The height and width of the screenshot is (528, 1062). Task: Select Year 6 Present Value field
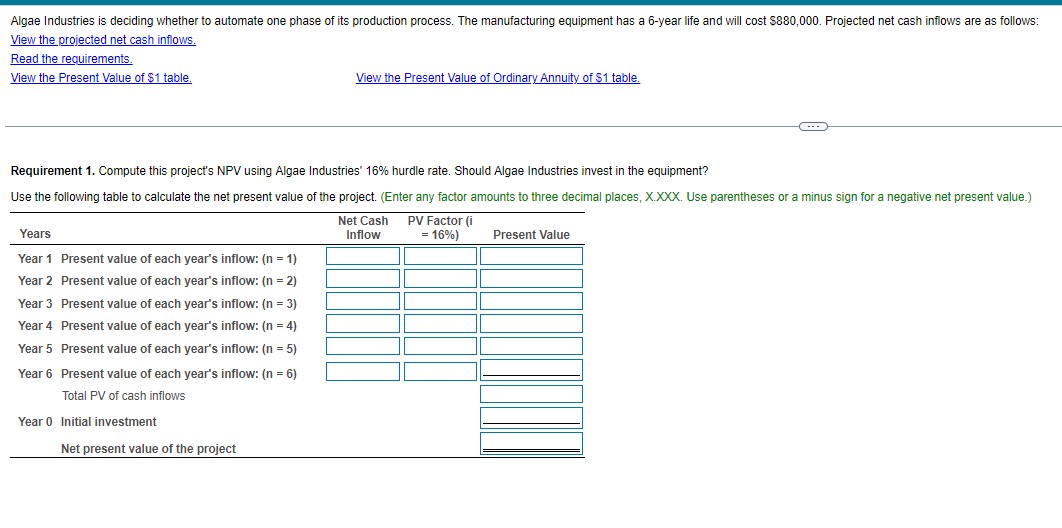pyautogui.click(x=532, y=370)
